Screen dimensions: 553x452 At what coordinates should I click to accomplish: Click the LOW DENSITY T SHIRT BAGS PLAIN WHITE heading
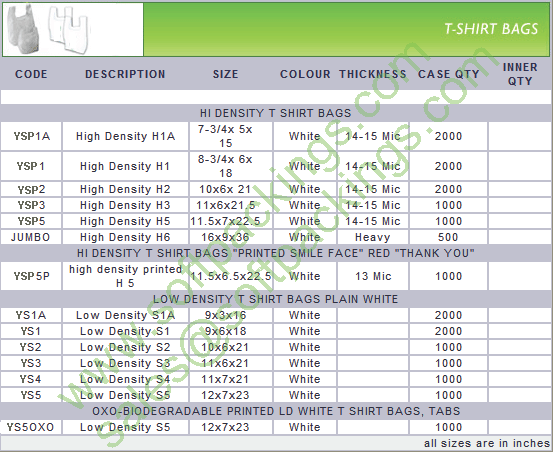coord(276,299)
